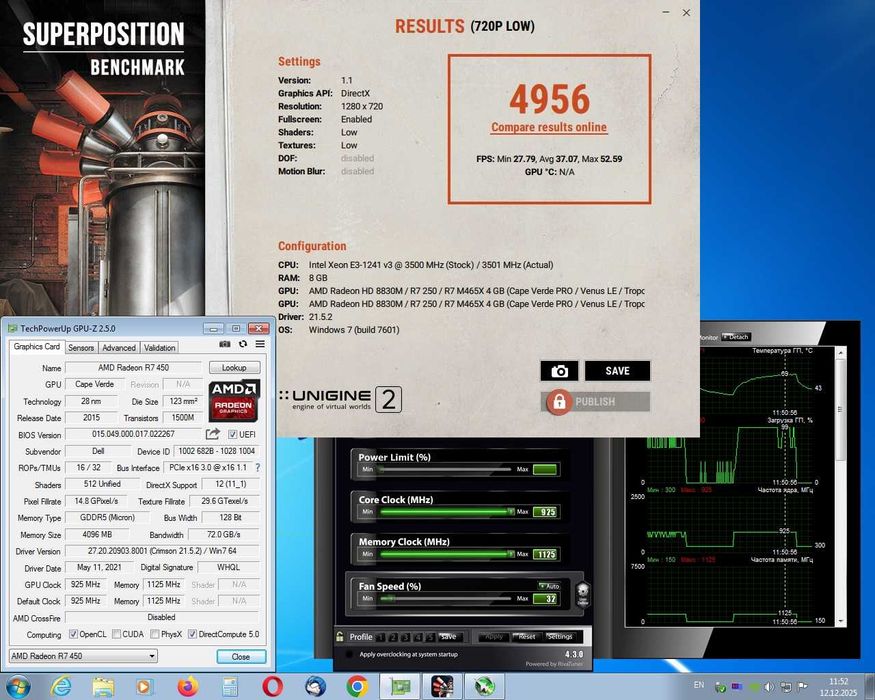The width and height of the screenshot is (875, 700).
Task: Click the volume speaker tray icon
Action: pos(769,687)
